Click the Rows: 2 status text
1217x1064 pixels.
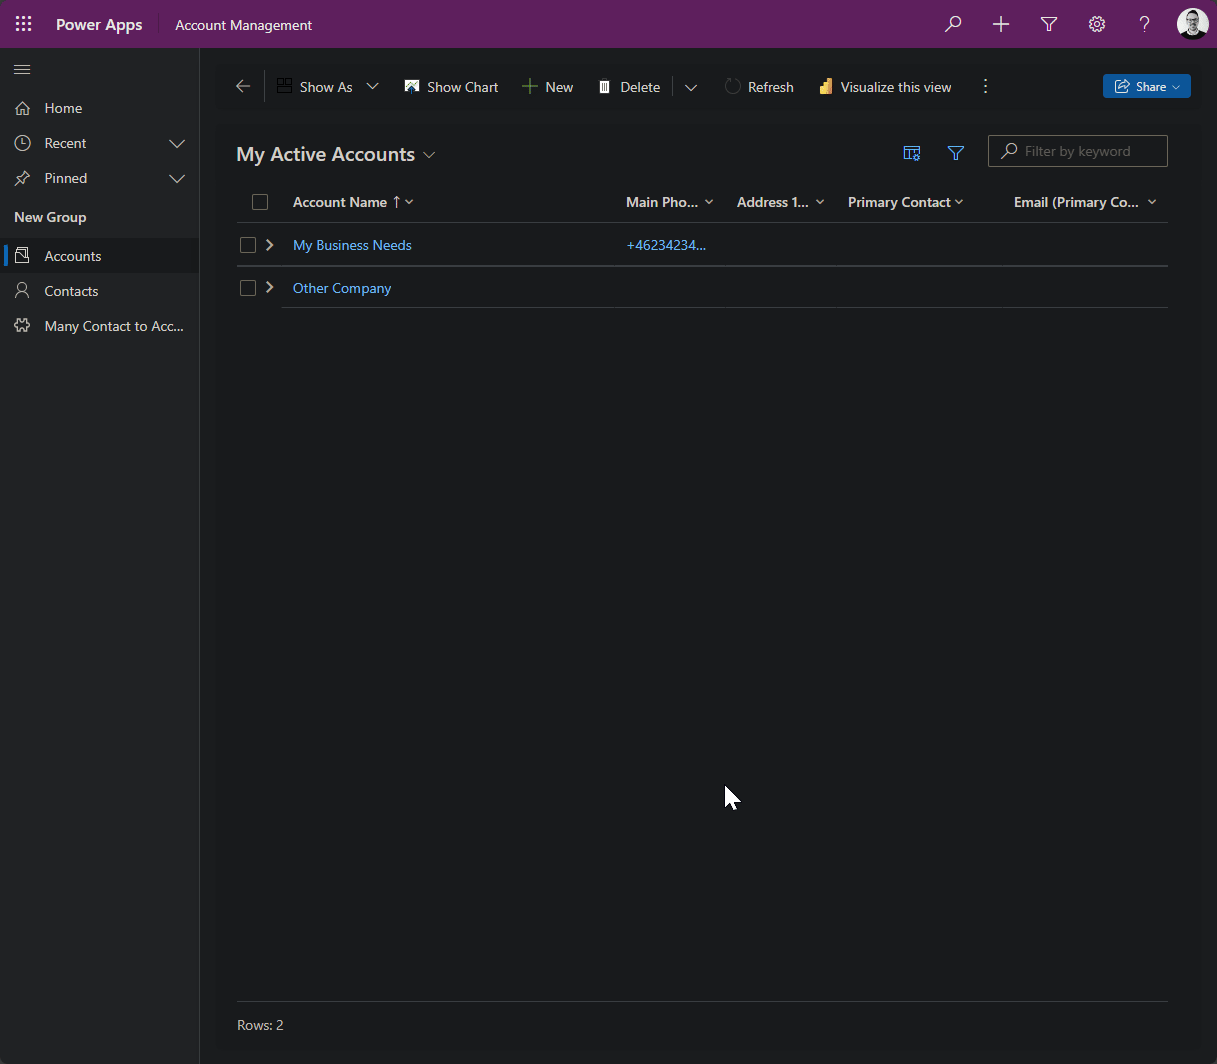(x=260, y=1025)
